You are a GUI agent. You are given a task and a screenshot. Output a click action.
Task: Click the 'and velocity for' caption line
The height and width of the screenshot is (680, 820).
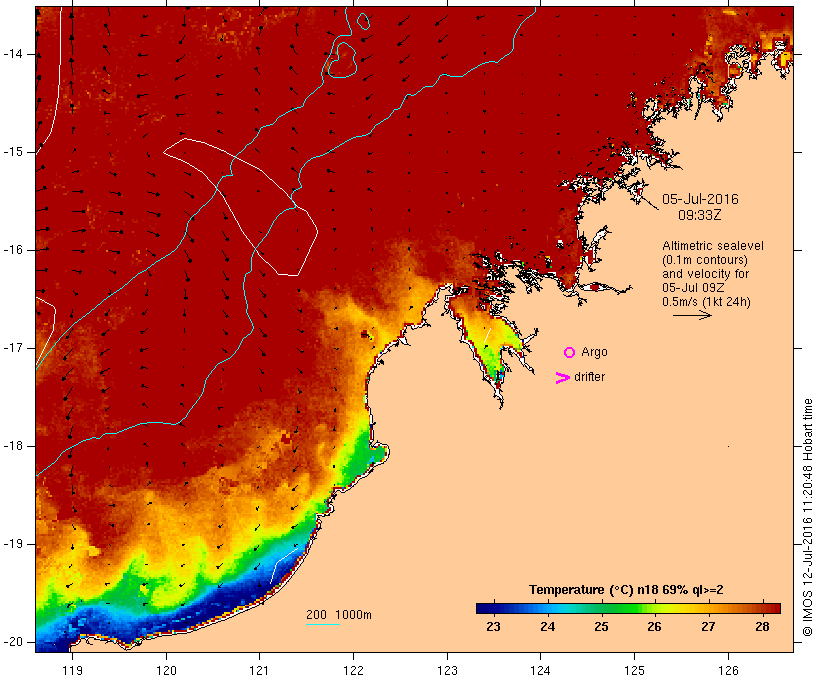pyautogui.click(x=705, y=274)
